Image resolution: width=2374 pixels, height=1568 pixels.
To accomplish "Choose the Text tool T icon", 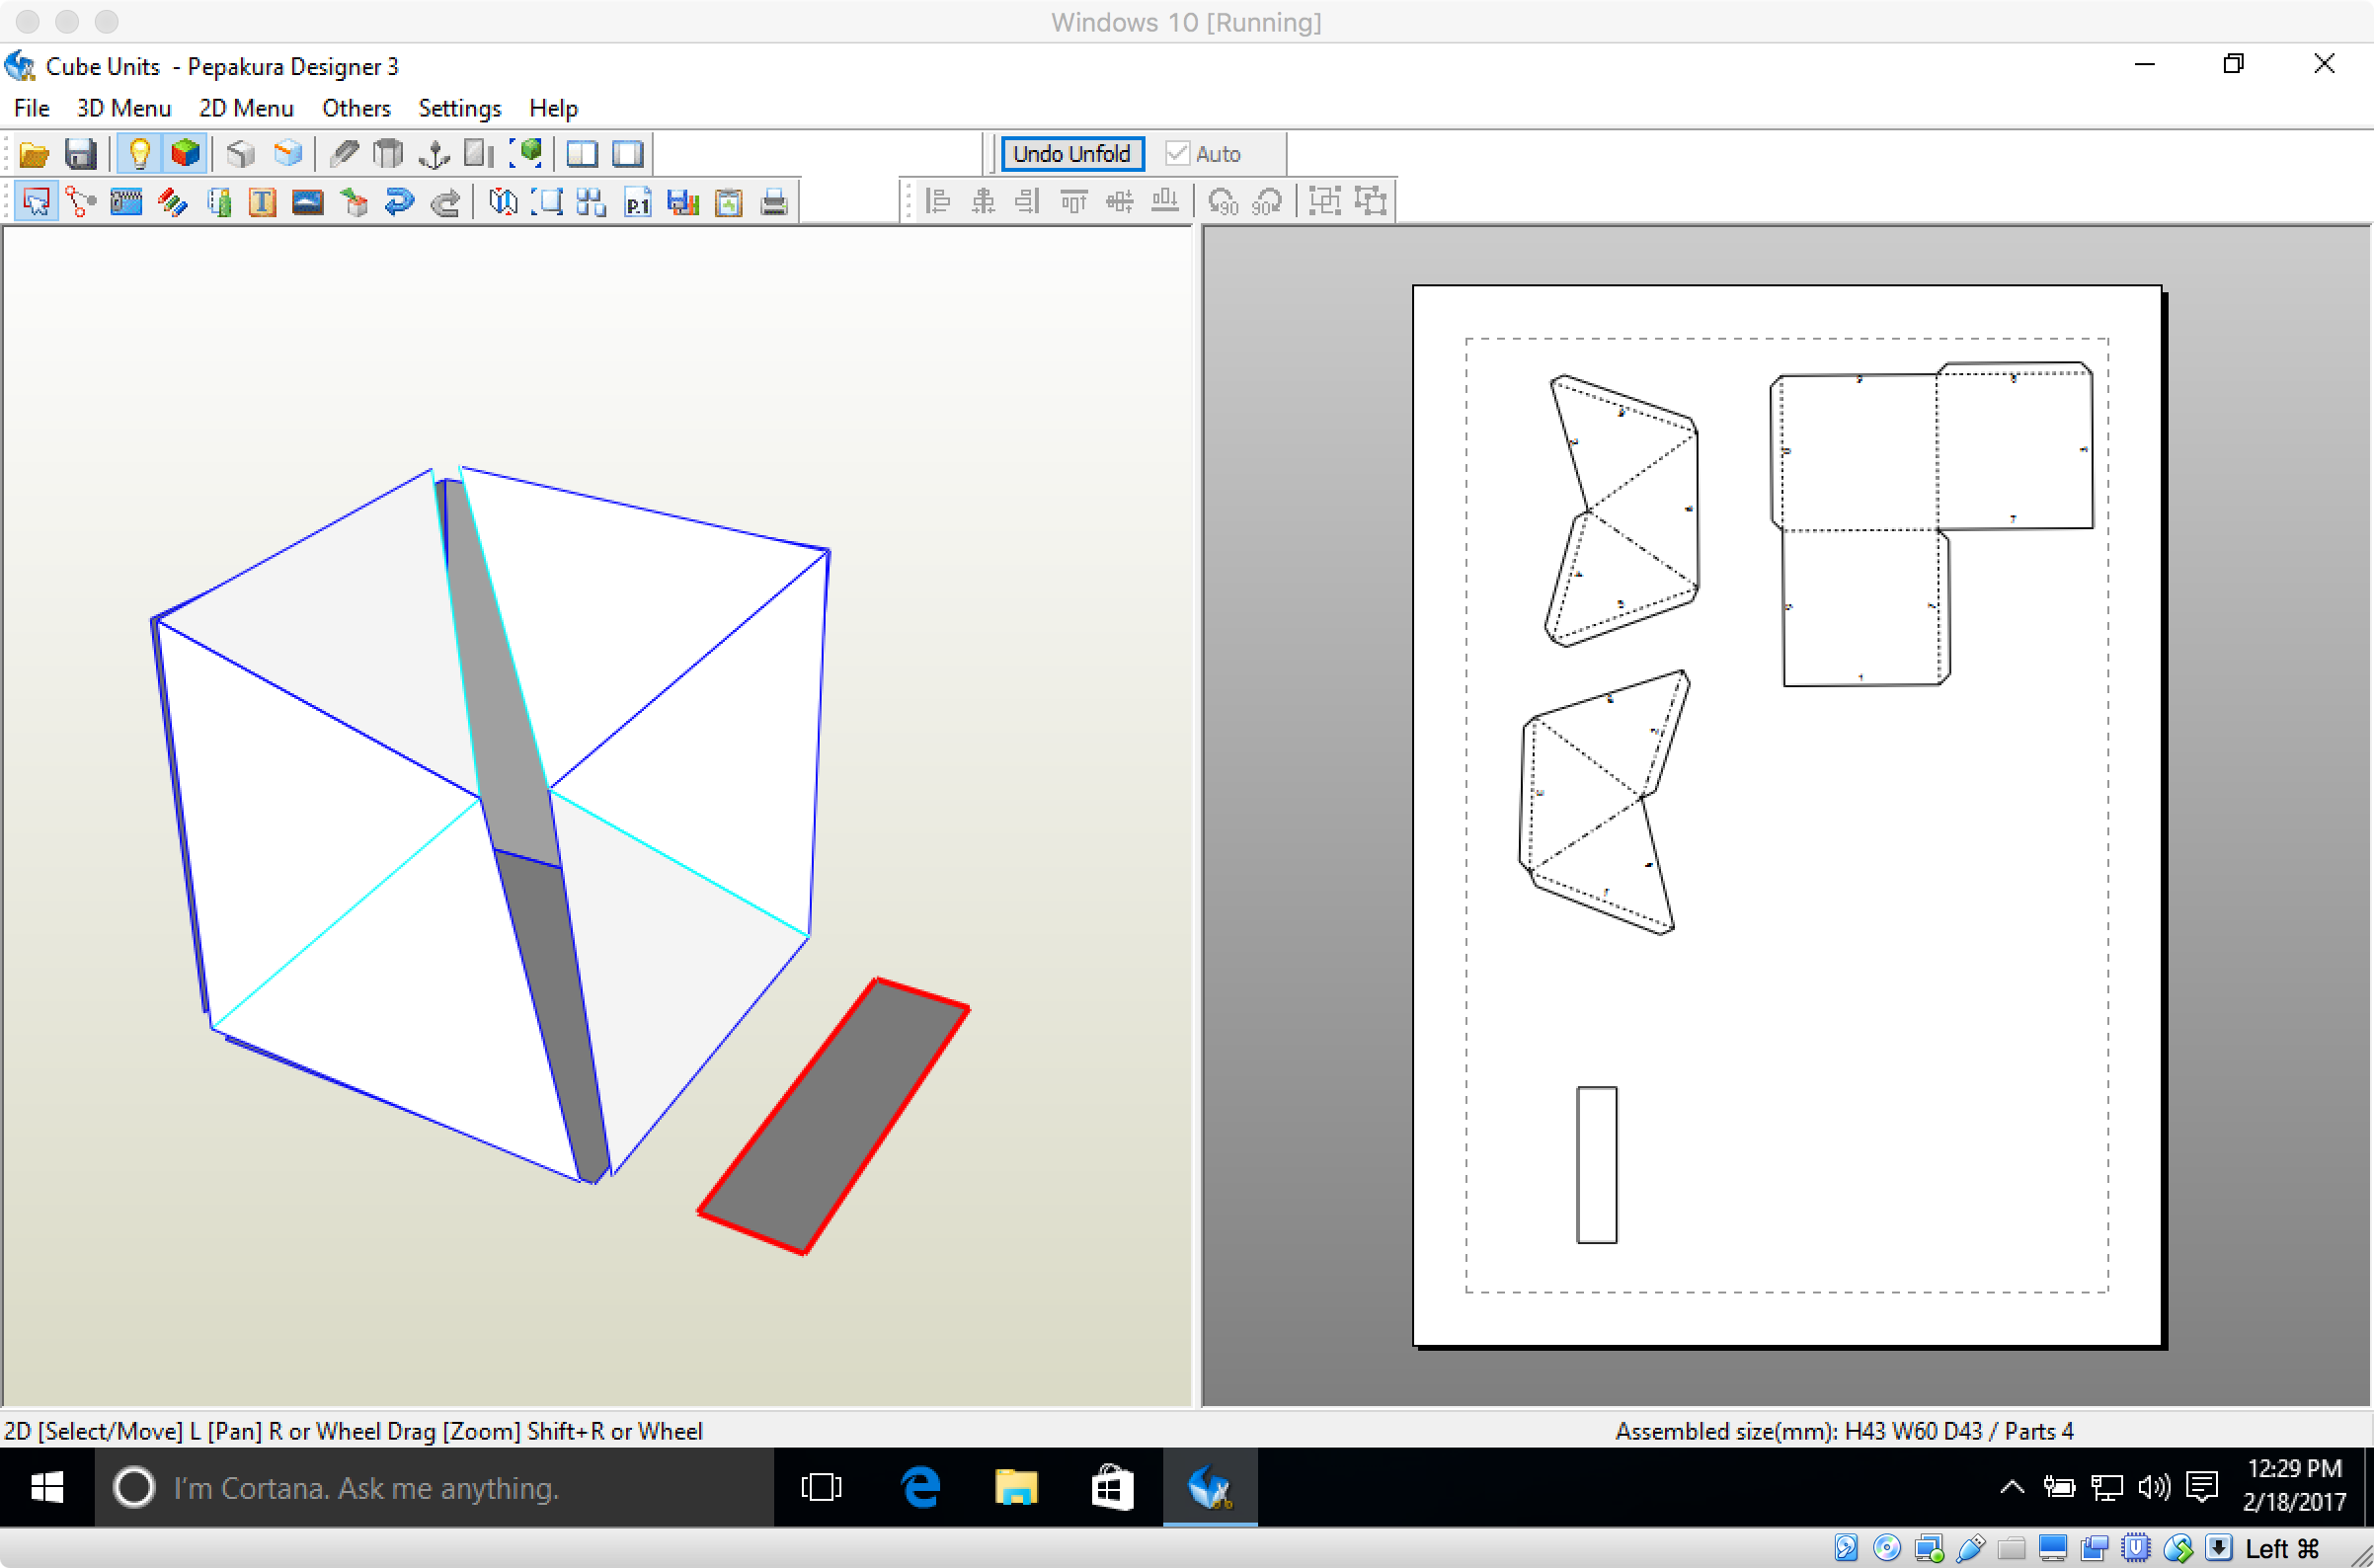I will [x=262, y=203].
